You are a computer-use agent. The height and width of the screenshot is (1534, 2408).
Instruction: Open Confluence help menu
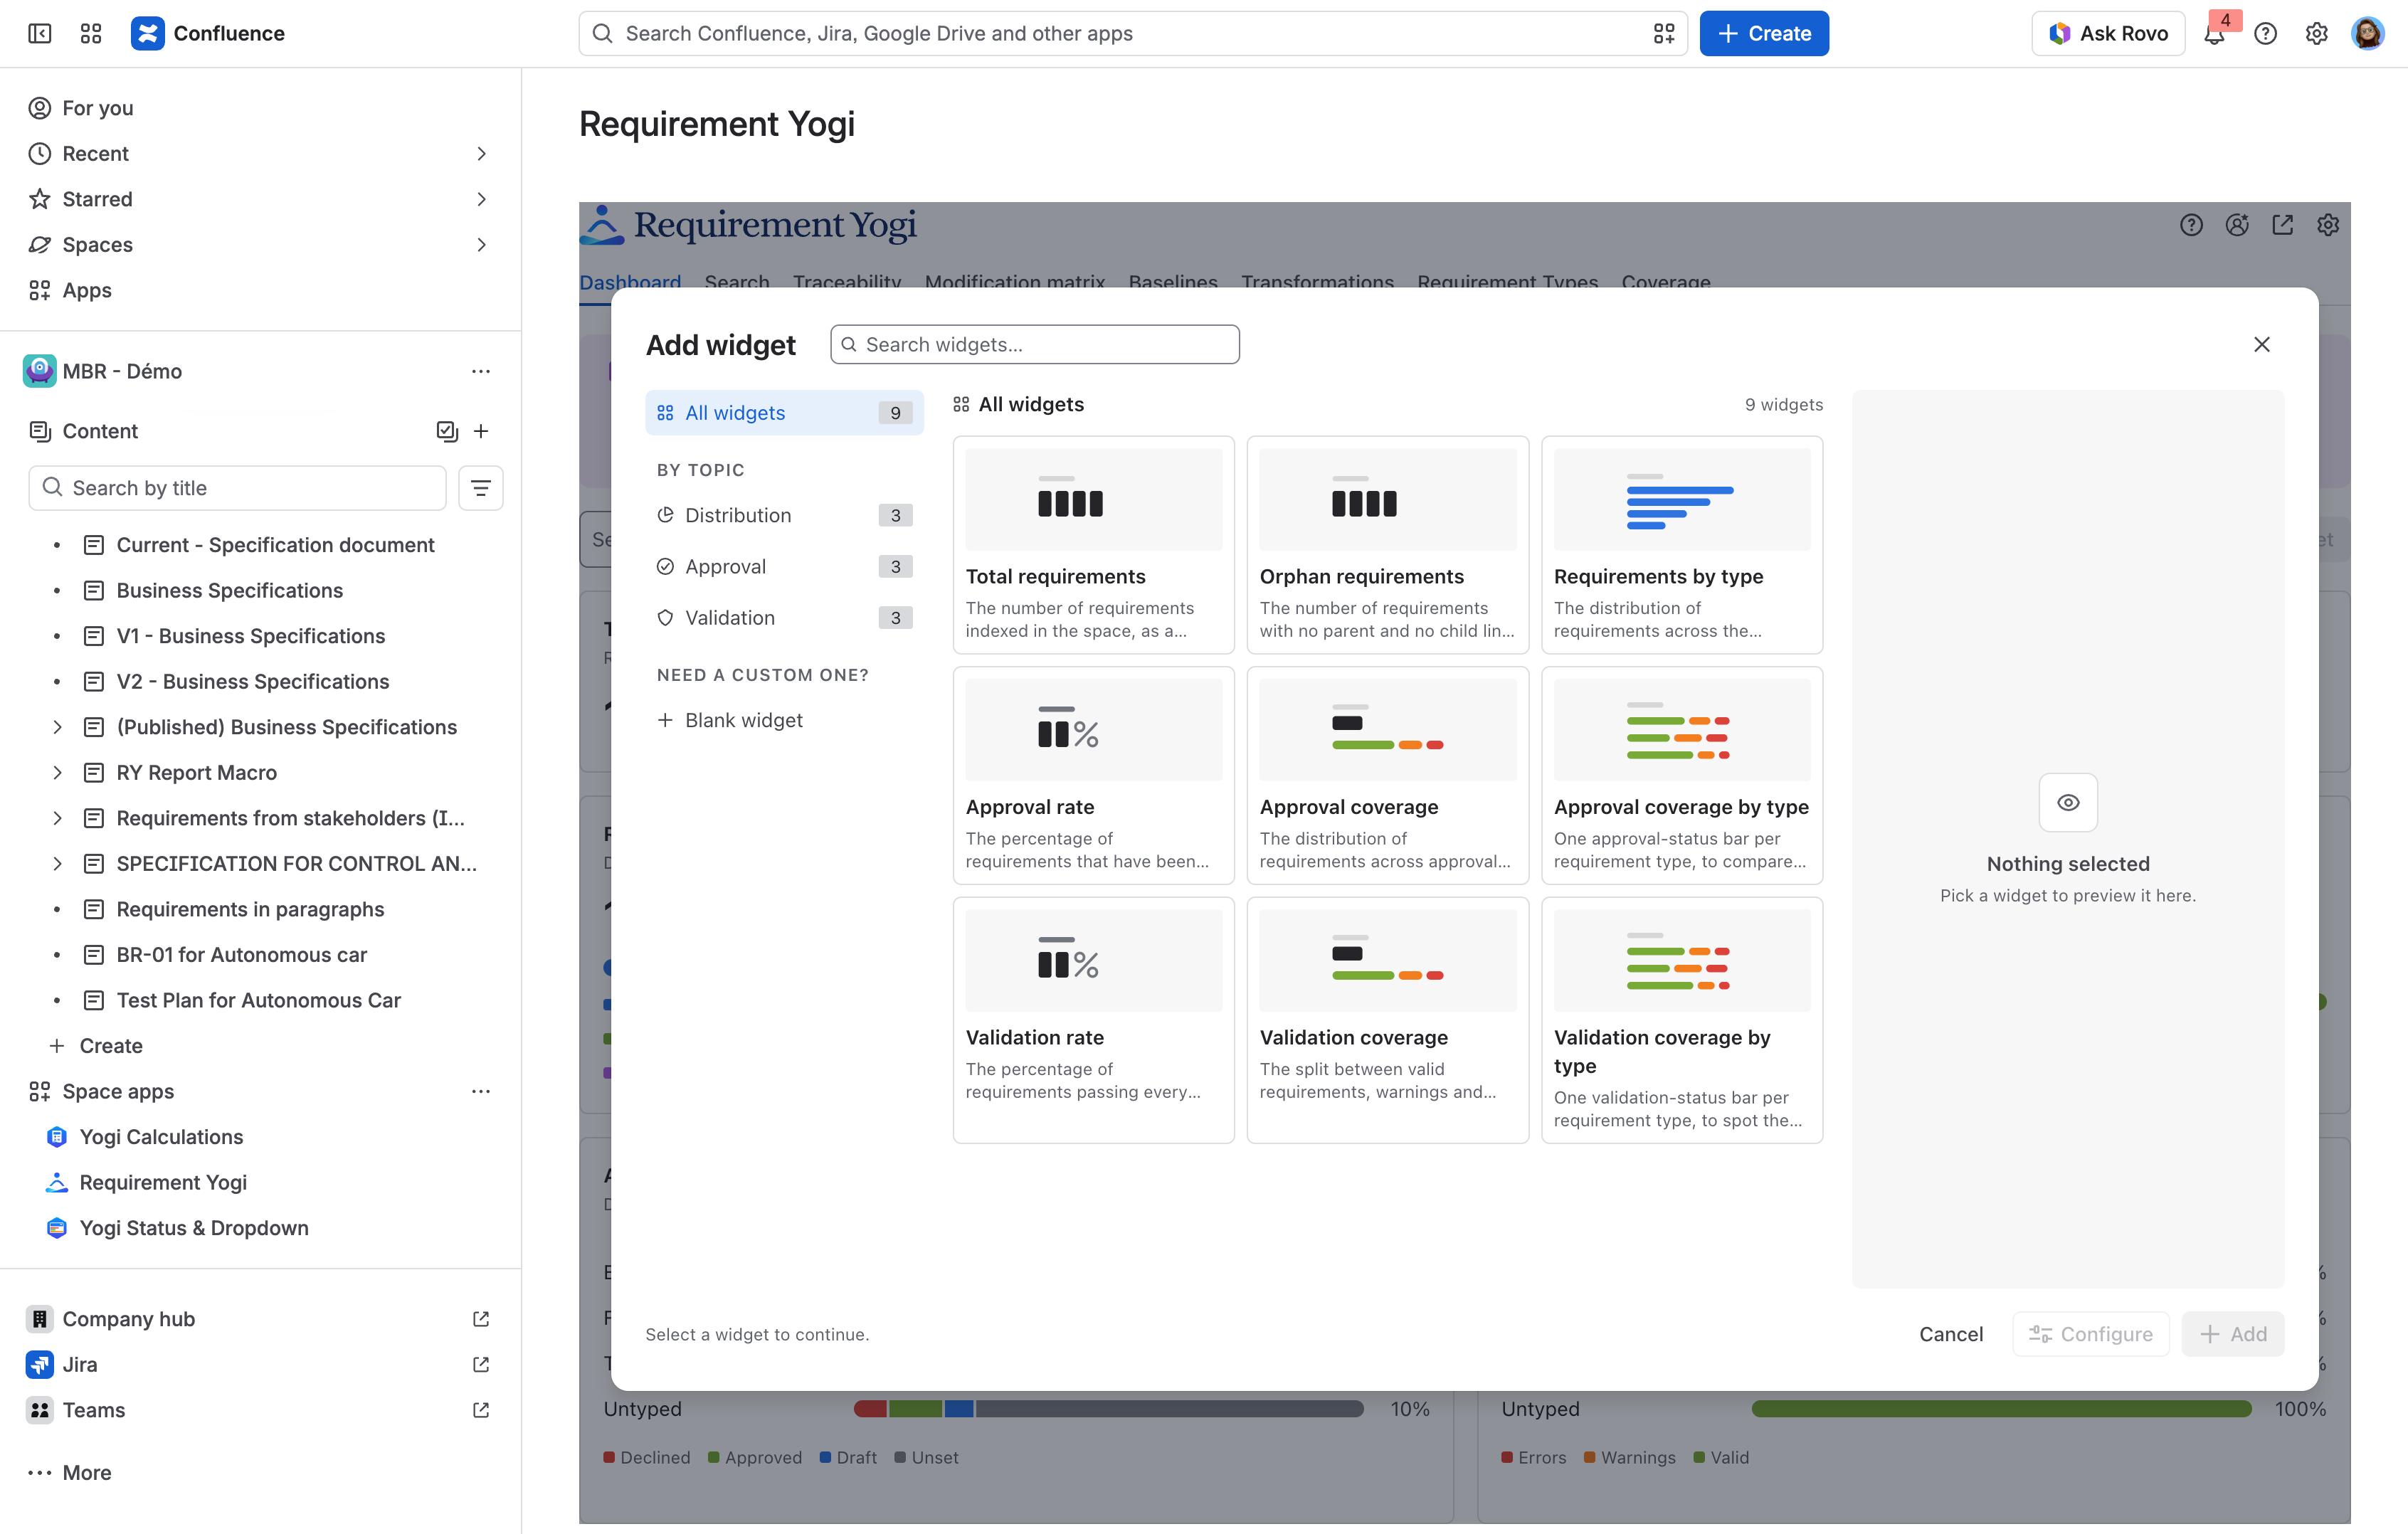2265,34
